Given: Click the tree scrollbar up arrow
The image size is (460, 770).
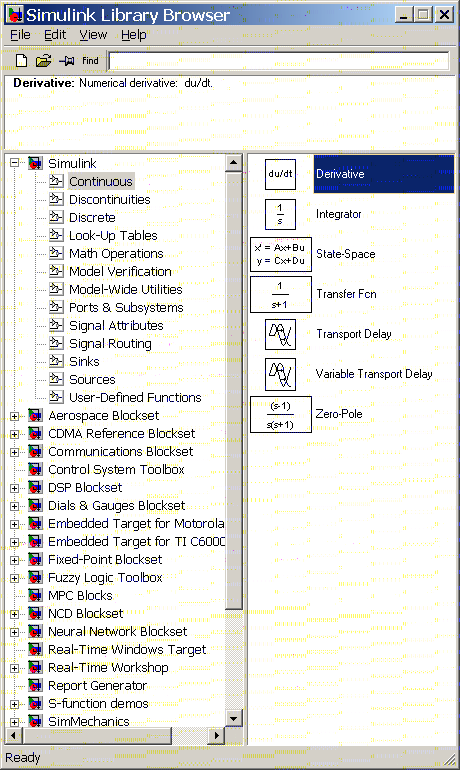Looking at the screenshot, I should tap(234, 163).
